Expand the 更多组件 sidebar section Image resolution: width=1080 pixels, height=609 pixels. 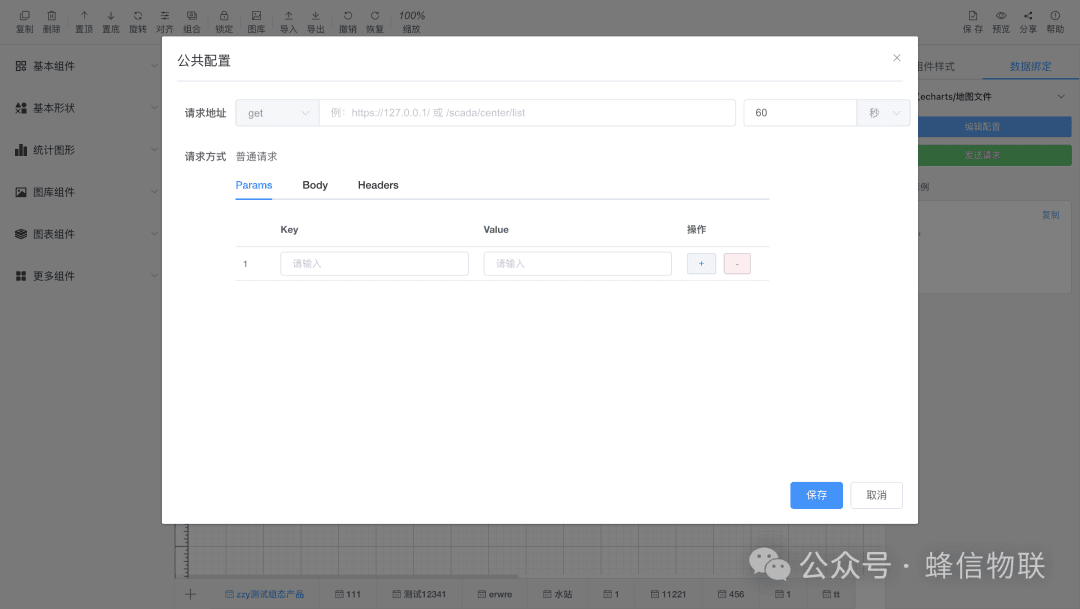(87, 276)
